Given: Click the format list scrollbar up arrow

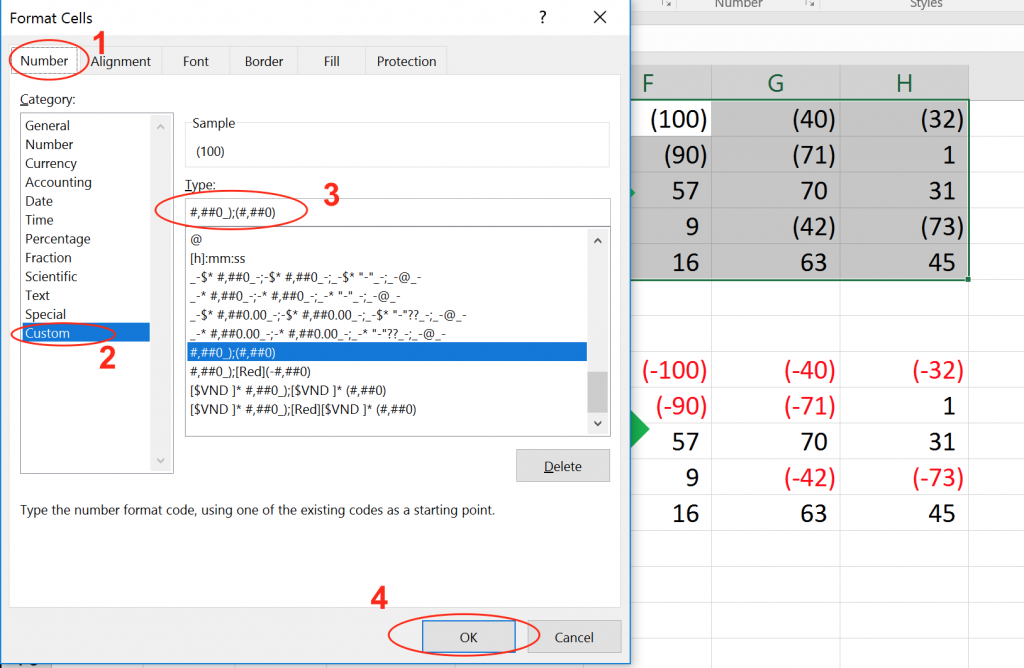Looking at the screenshot, I should pos(597,240).
